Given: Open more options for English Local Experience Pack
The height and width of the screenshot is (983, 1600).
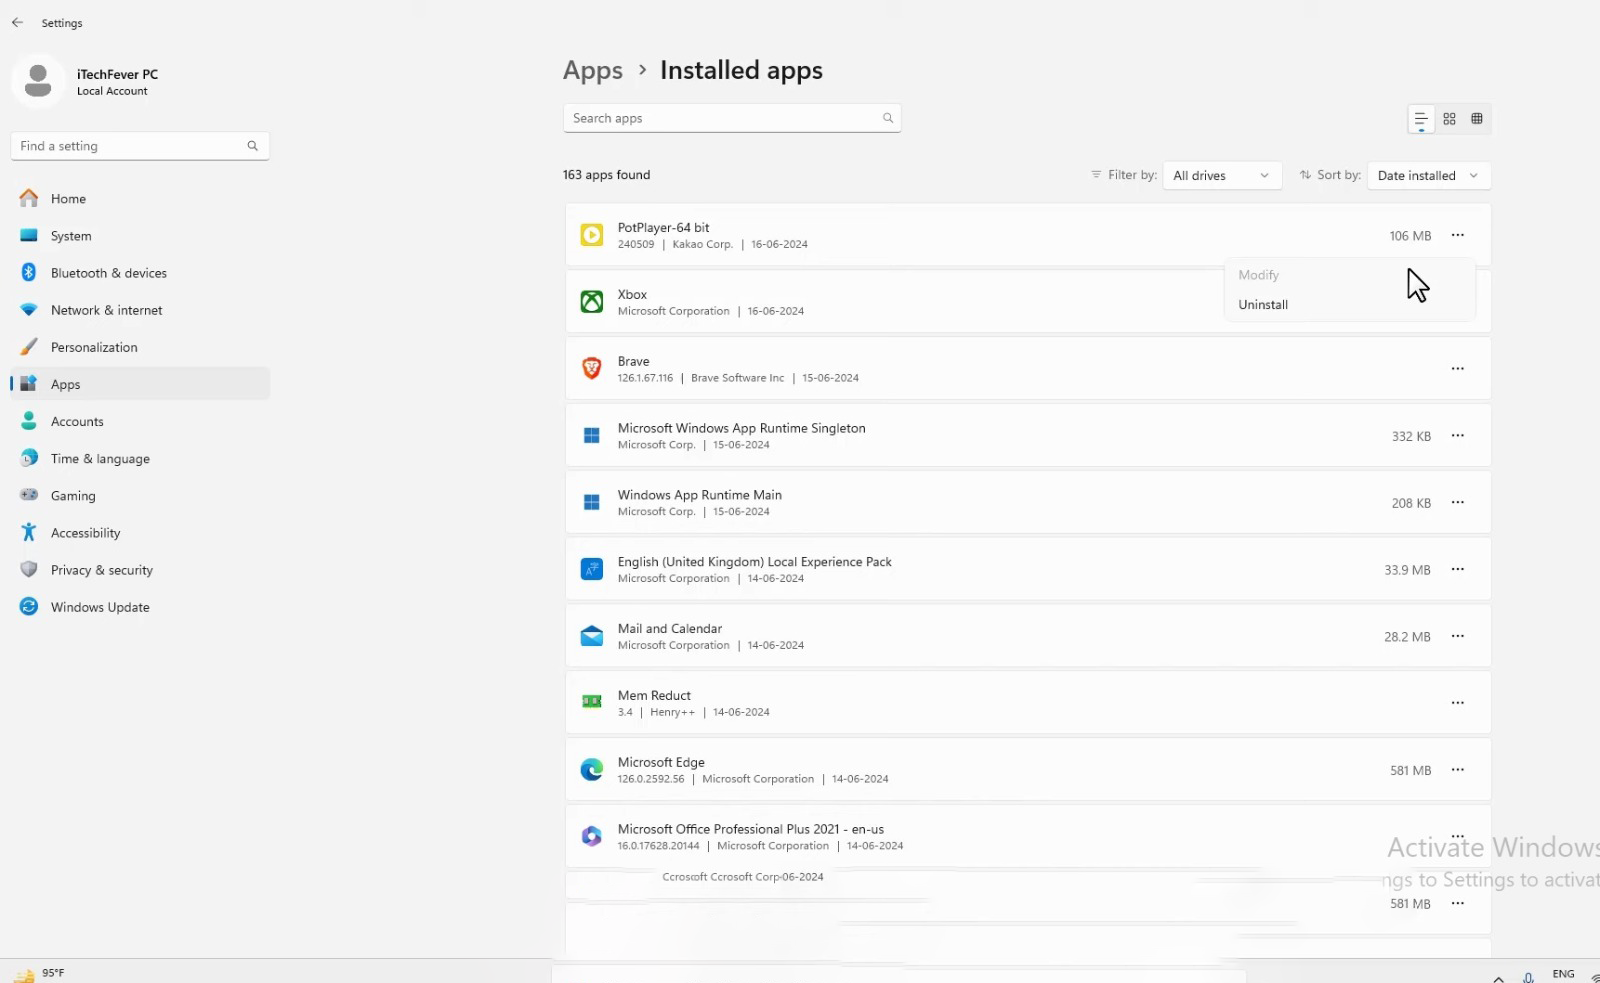Looking at the screenshot, I should 1458,570.
